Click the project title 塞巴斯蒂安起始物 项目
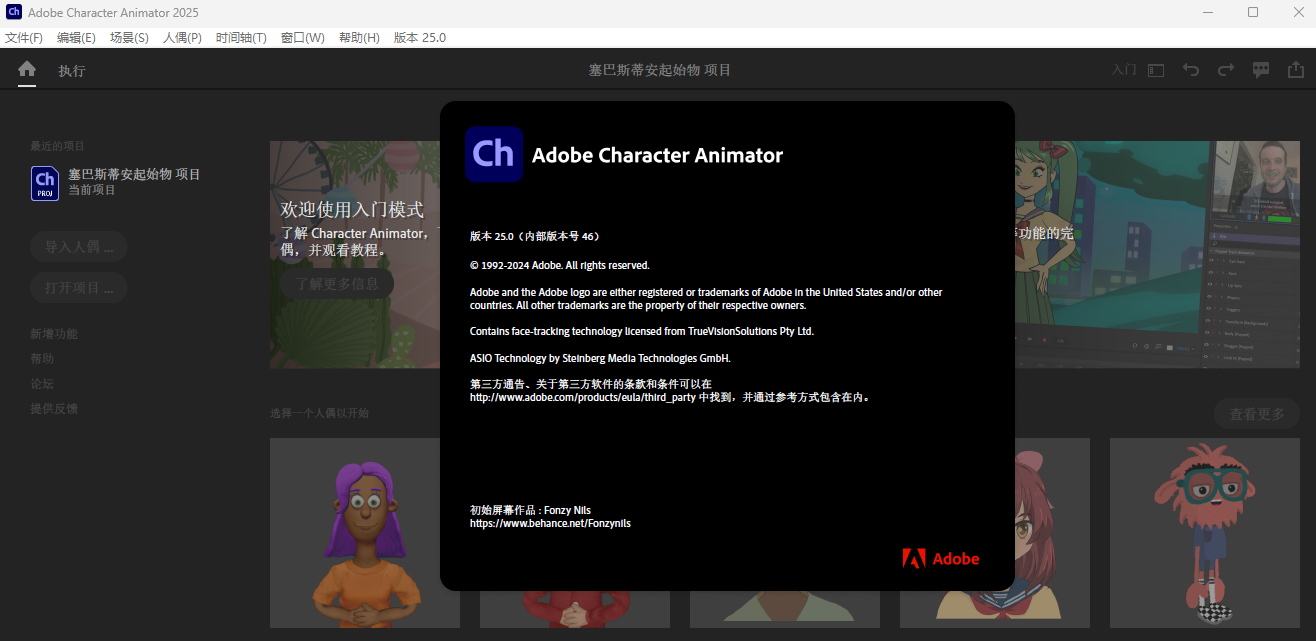 (x=659, y=70)
